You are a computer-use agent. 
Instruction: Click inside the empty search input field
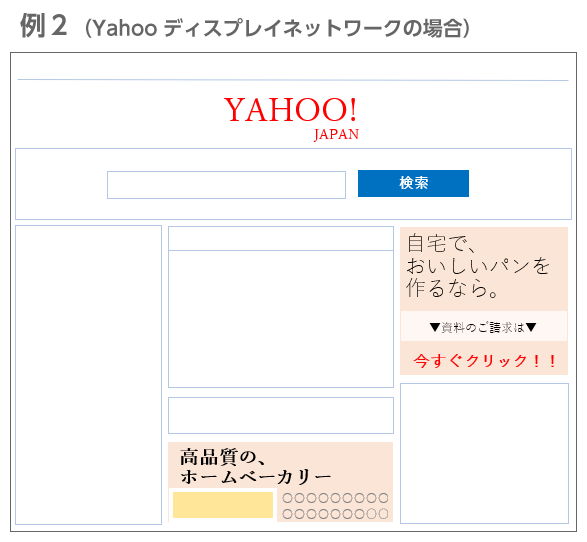coord(226,185)
